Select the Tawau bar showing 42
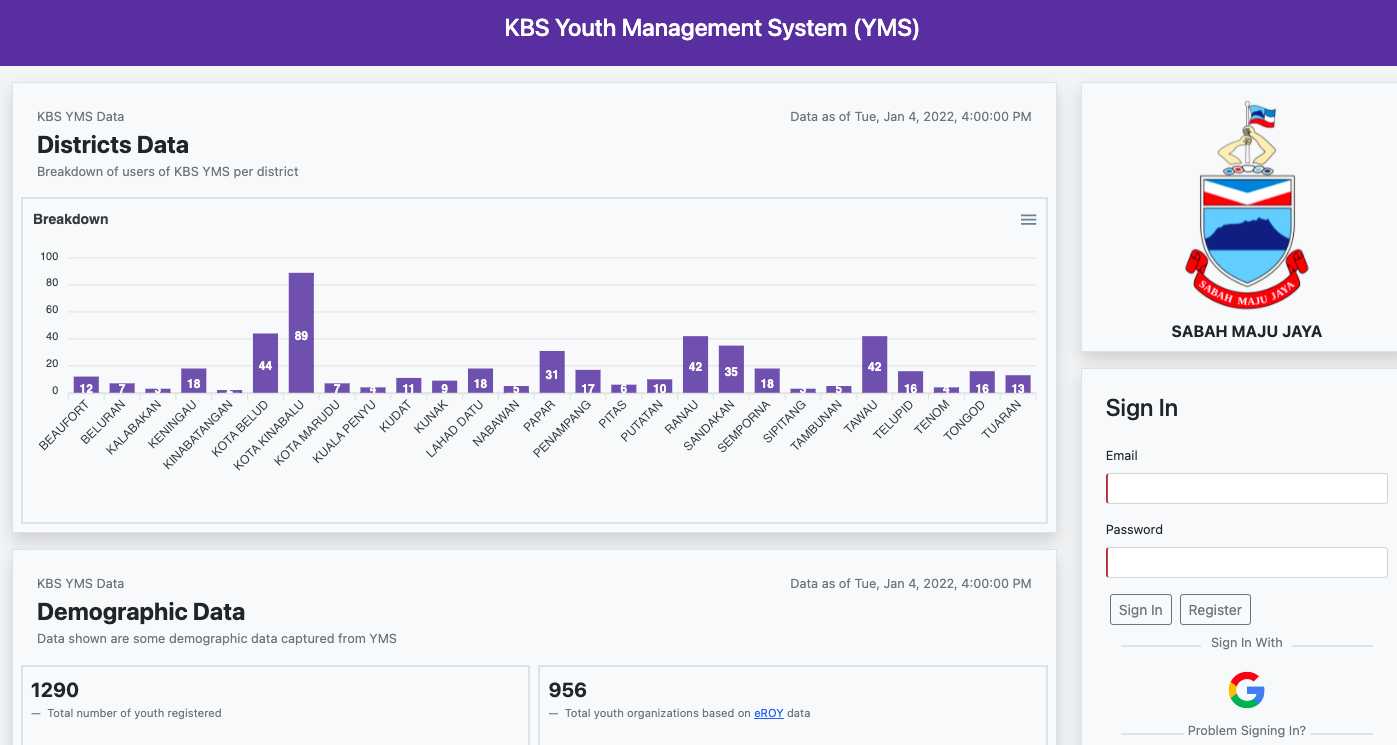 (x=874, y=364)
